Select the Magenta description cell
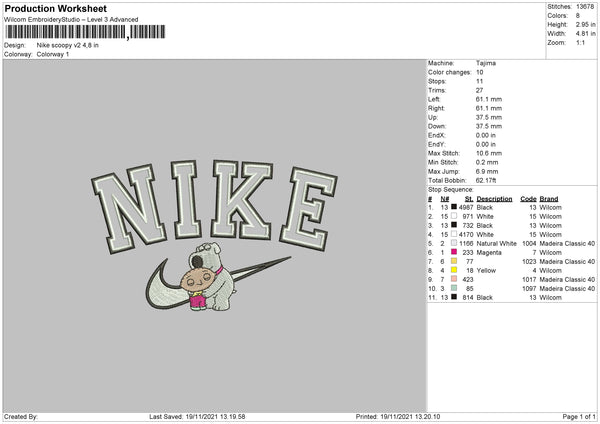The width and height of the screenshot is (600, 424). 489,253
